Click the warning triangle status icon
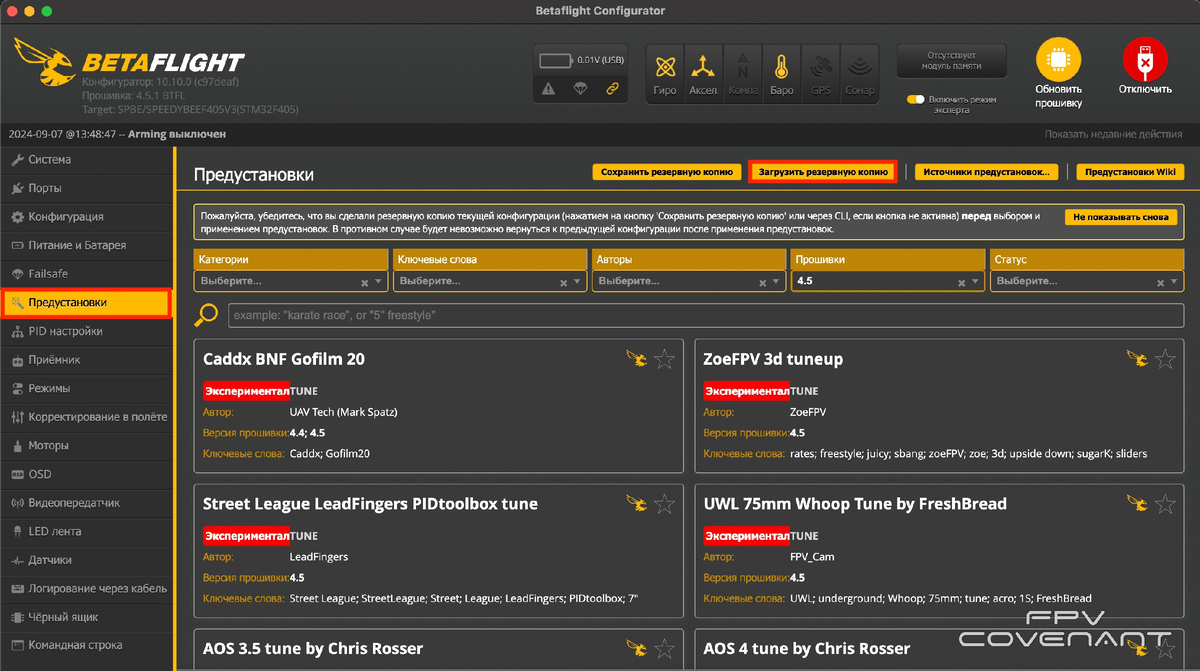This screenshot has width=1200, height=671. (x=549, y=89)
